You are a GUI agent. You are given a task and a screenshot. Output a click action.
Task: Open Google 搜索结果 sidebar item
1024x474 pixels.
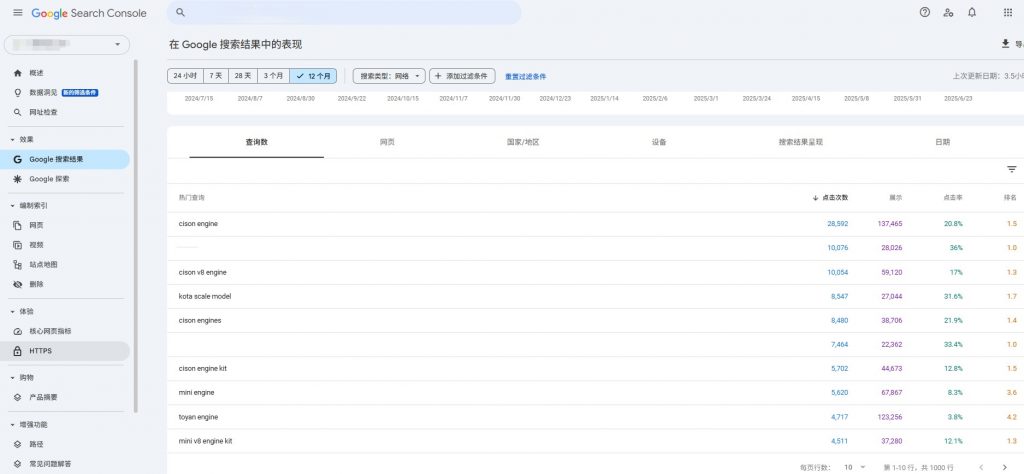pos(67,159)
